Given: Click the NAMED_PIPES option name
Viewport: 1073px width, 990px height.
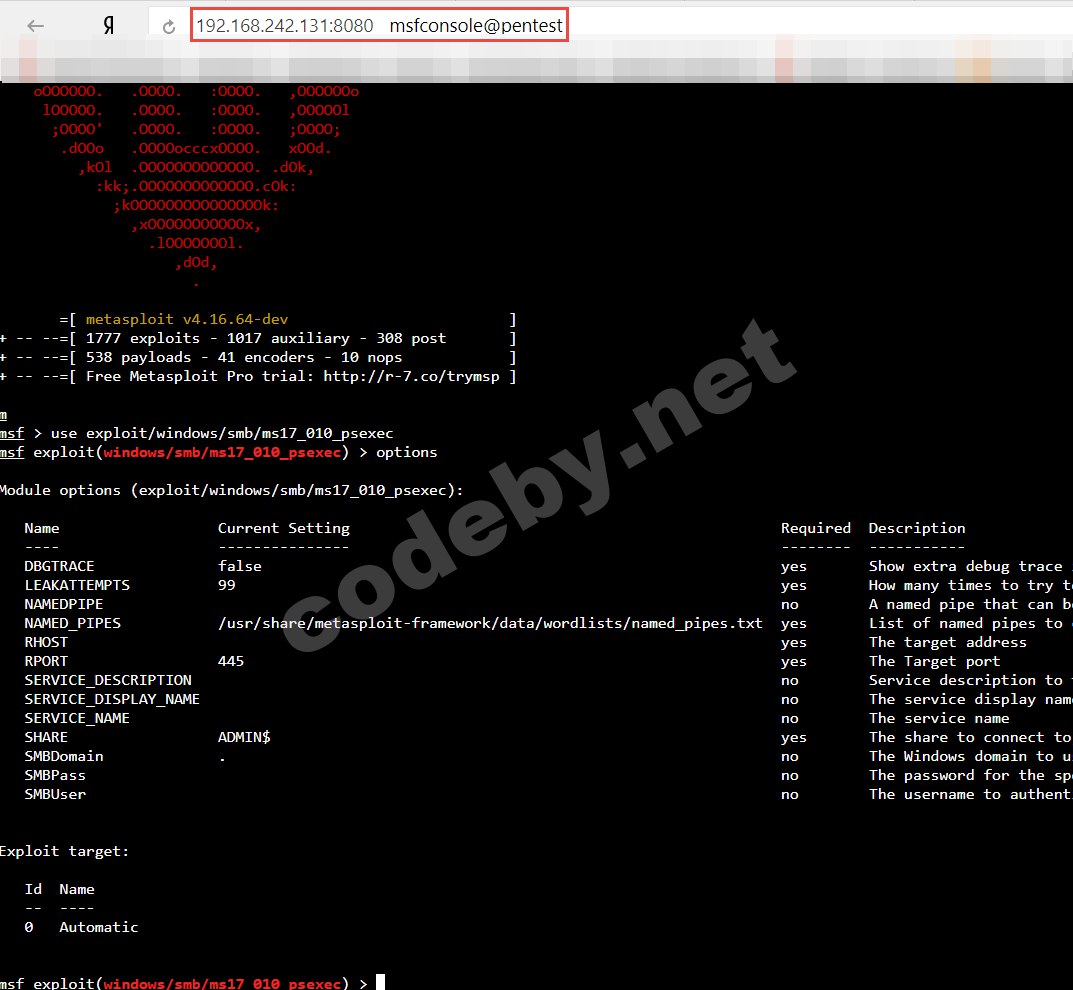Looking at the screenshot, I should 73,623.
